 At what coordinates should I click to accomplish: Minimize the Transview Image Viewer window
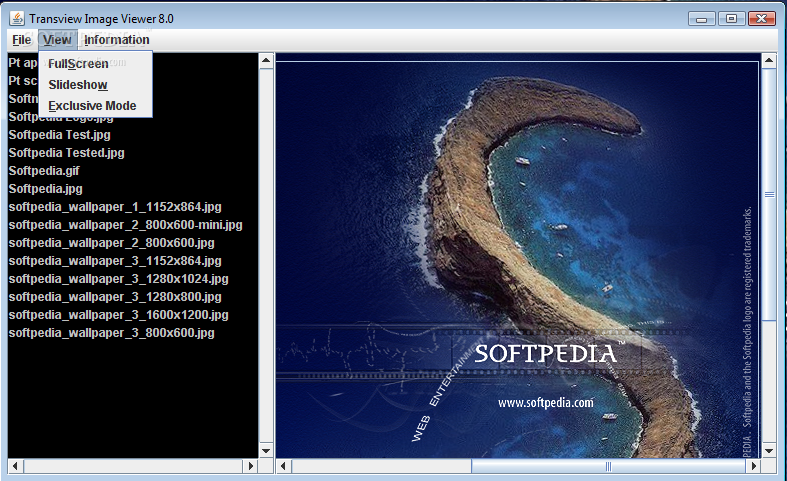702,19
